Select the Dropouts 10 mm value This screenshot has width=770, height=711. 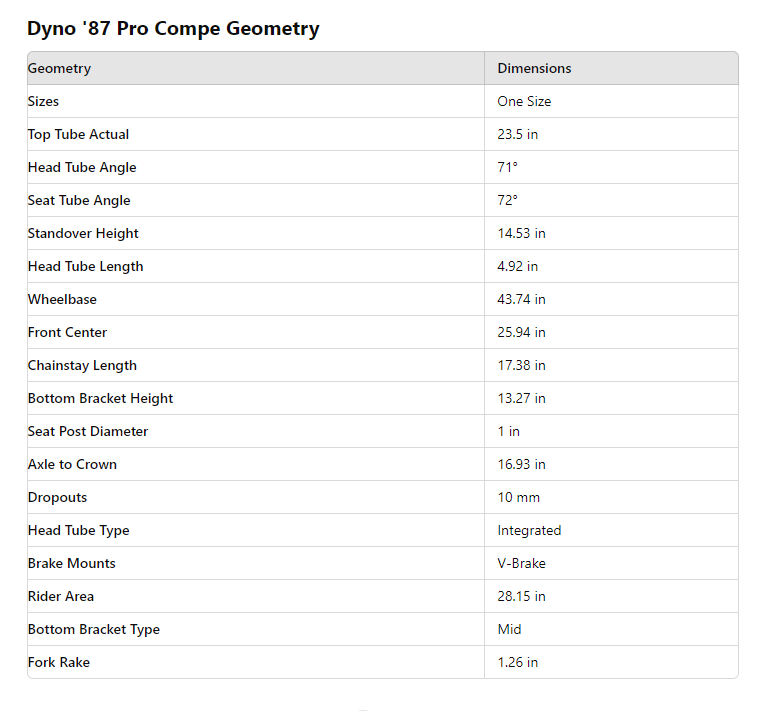pyautogui.click(x=518, y=498)
